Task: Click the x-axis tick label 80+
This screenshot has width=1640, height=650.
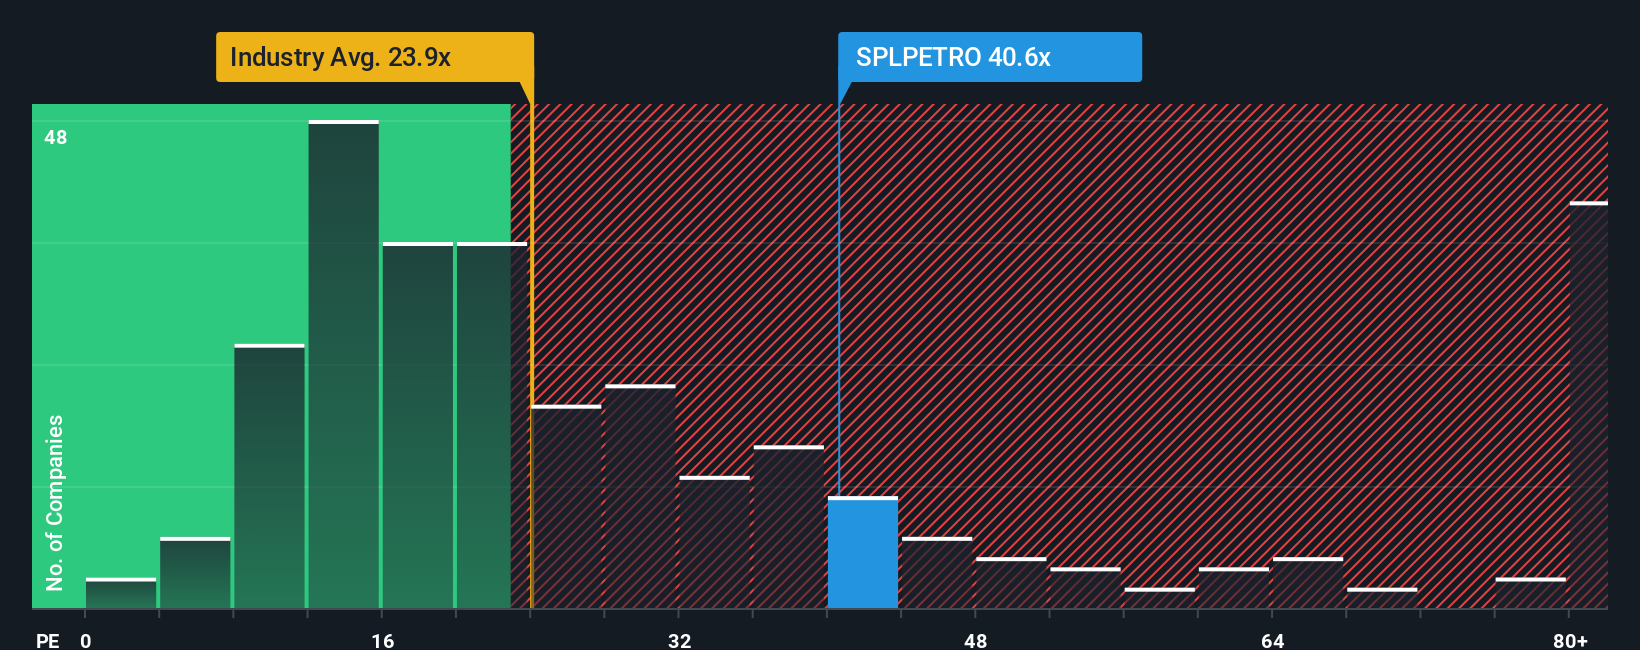Action: [1571, 640]
